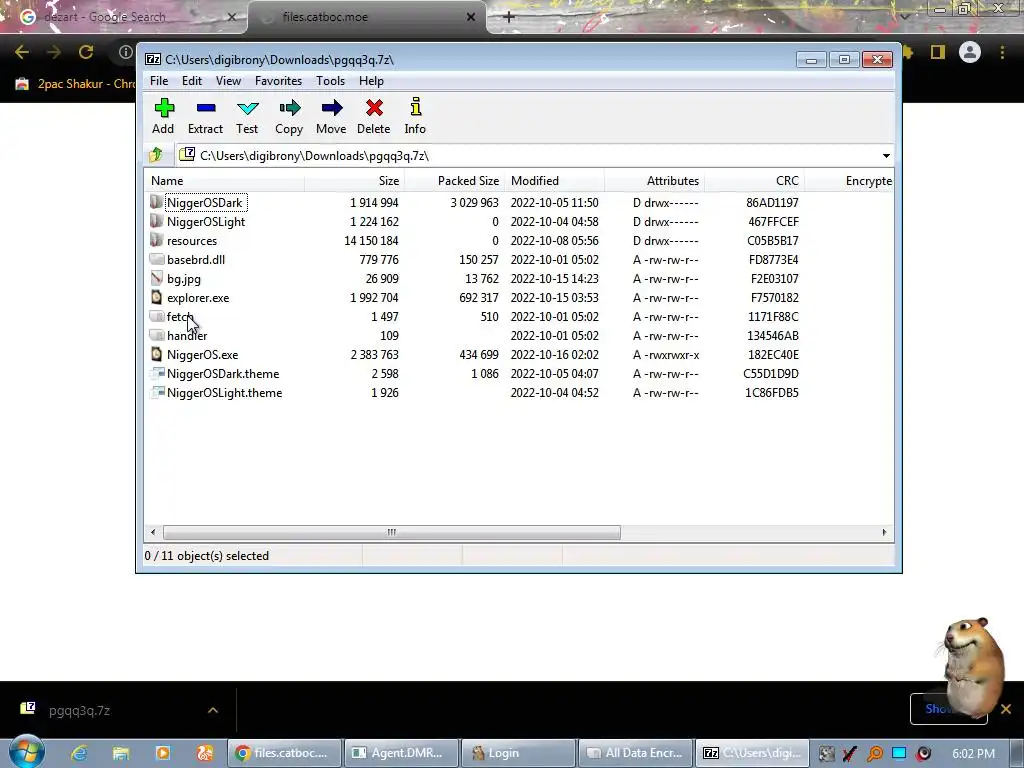Open the Windows Start button

click(26, 752)
